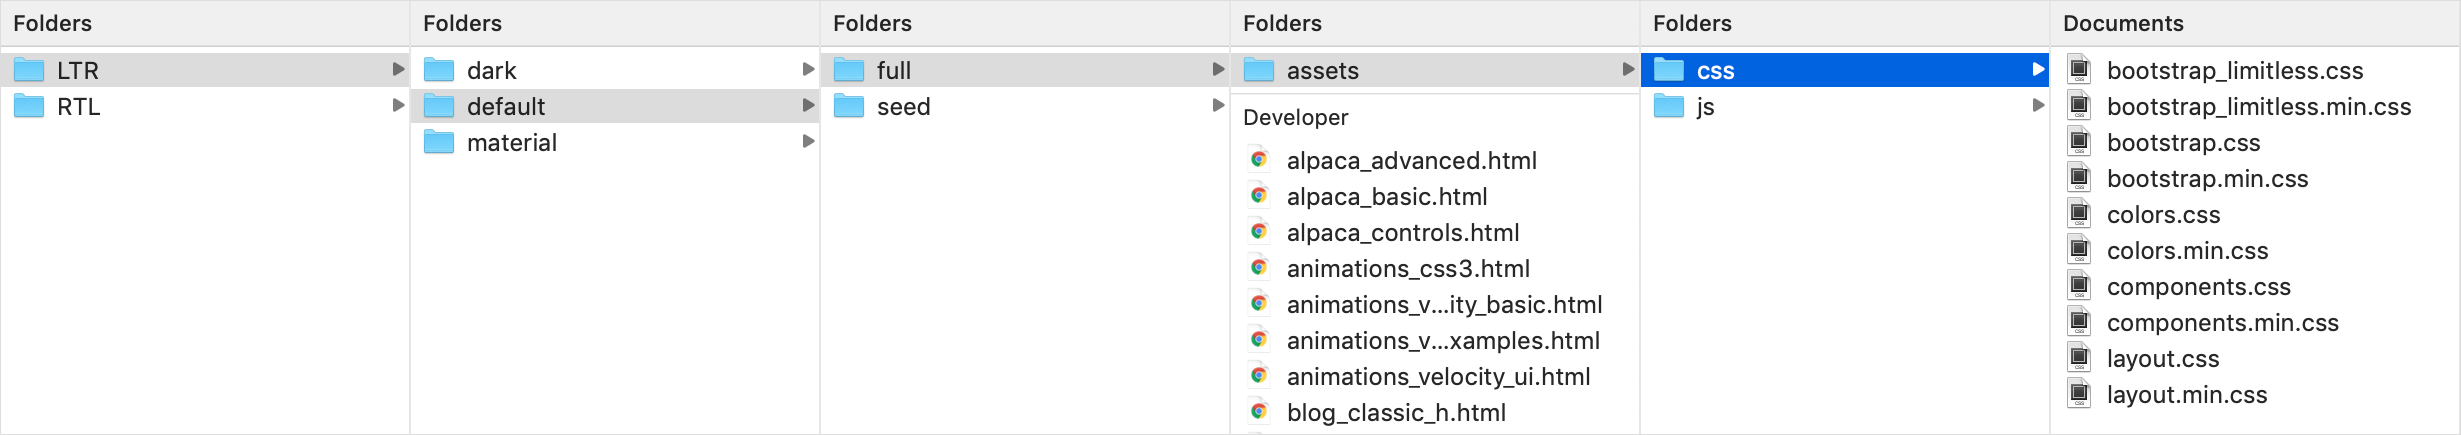
Task: Click CSS document icon for layout.min.css
Action: point(2079,394)
